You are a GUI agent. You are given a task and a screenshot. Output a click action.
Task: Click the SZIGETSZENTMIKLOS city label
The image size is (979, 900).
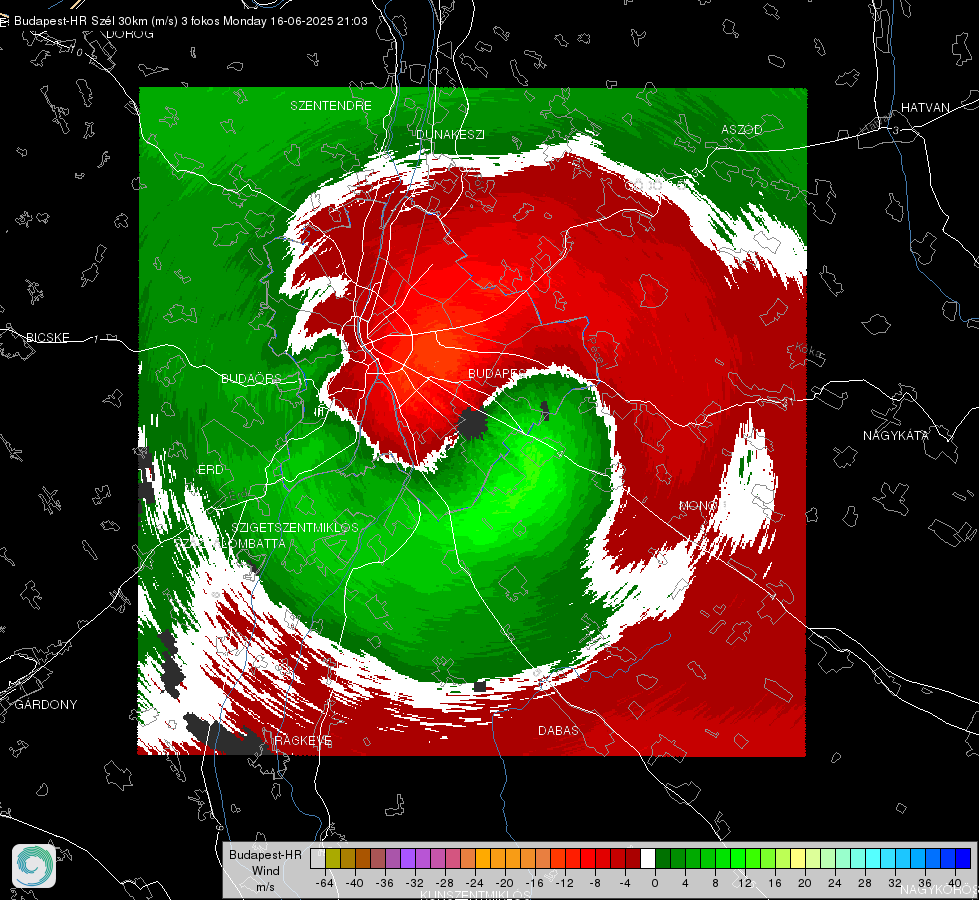click(x=295, y=527)
